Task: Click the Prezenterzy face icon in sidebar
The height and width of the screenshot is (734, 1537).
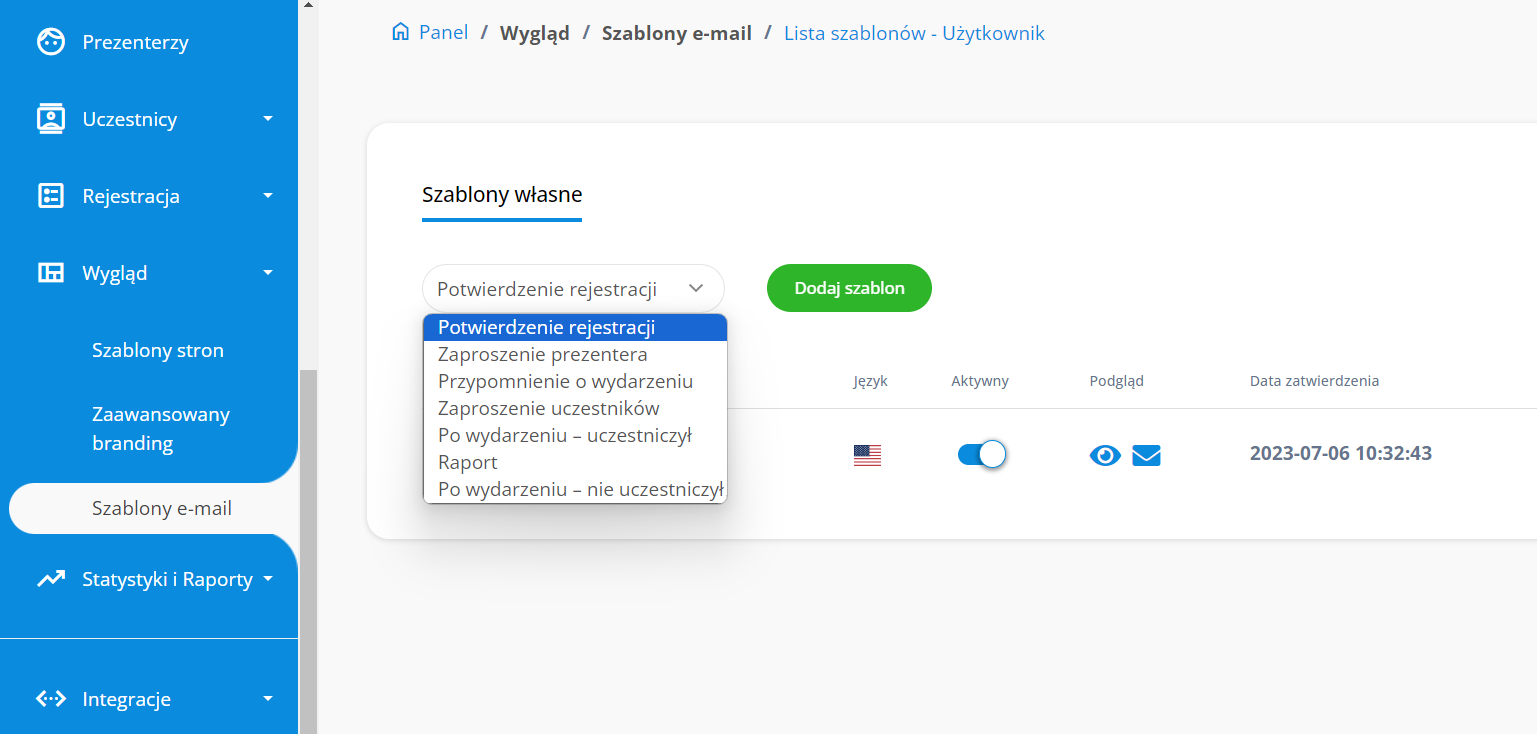Action: click(x=50, y=42)
